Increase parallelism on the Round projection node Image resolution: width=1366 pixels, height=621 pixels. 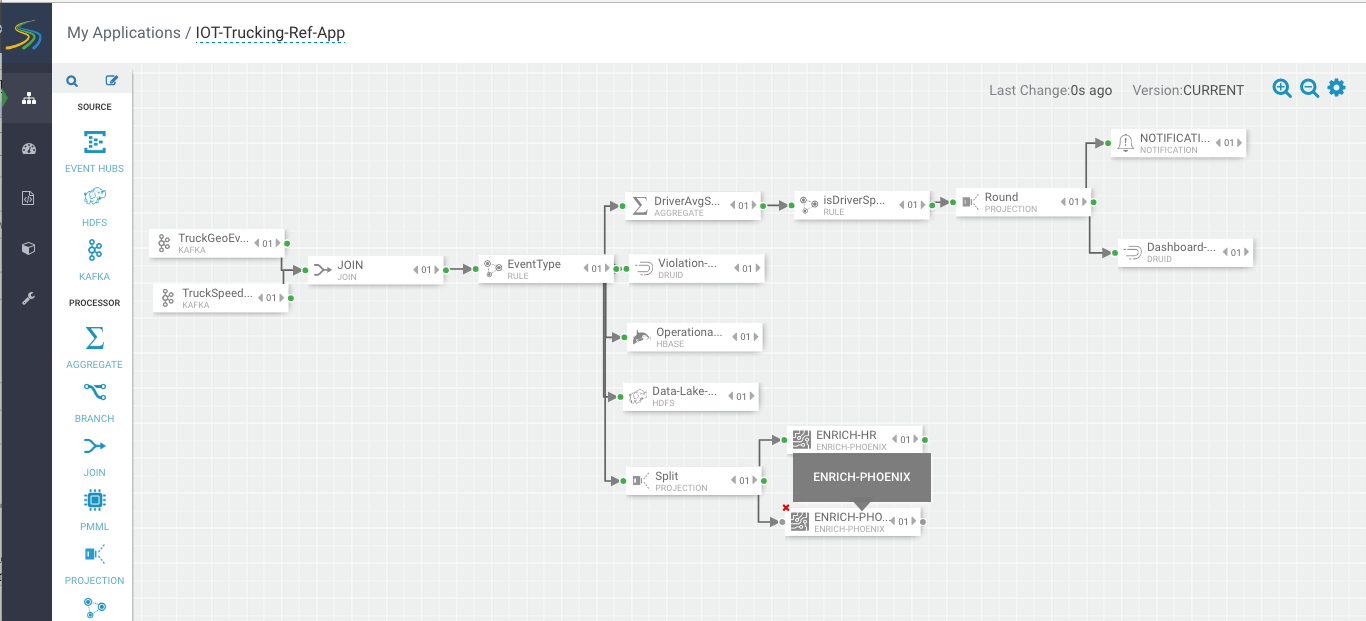(x=1084, y=202)
